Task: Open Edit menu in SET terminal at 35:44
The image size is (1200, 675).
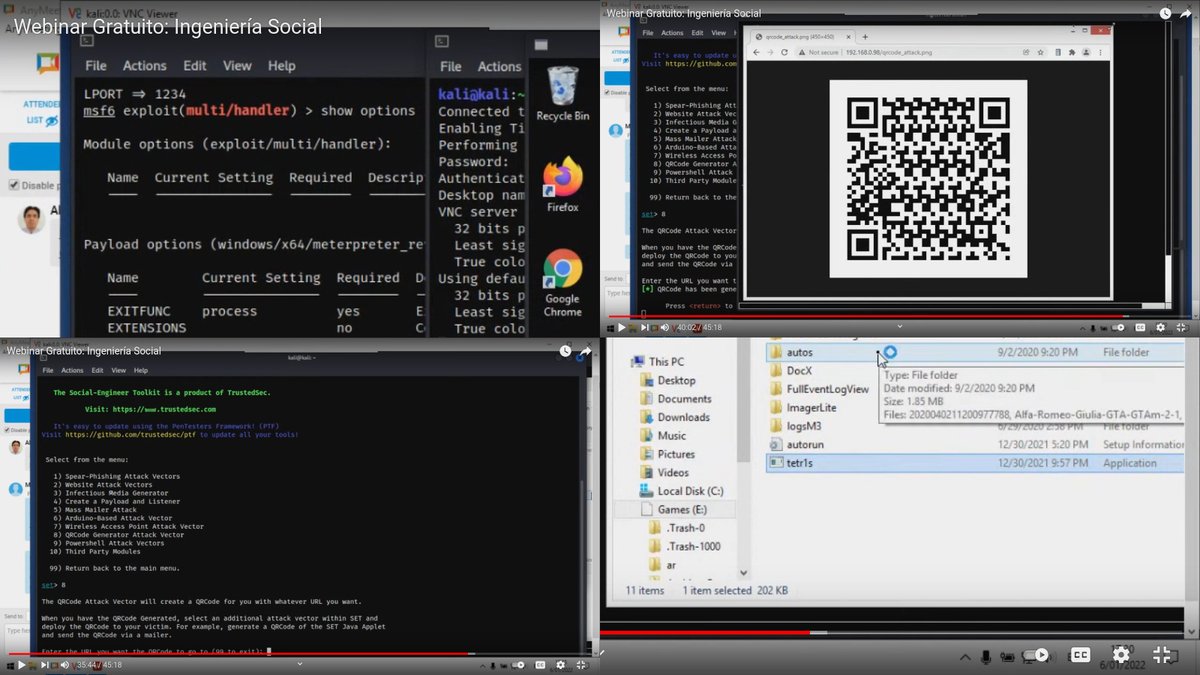Action: click(x=96, y=370)
